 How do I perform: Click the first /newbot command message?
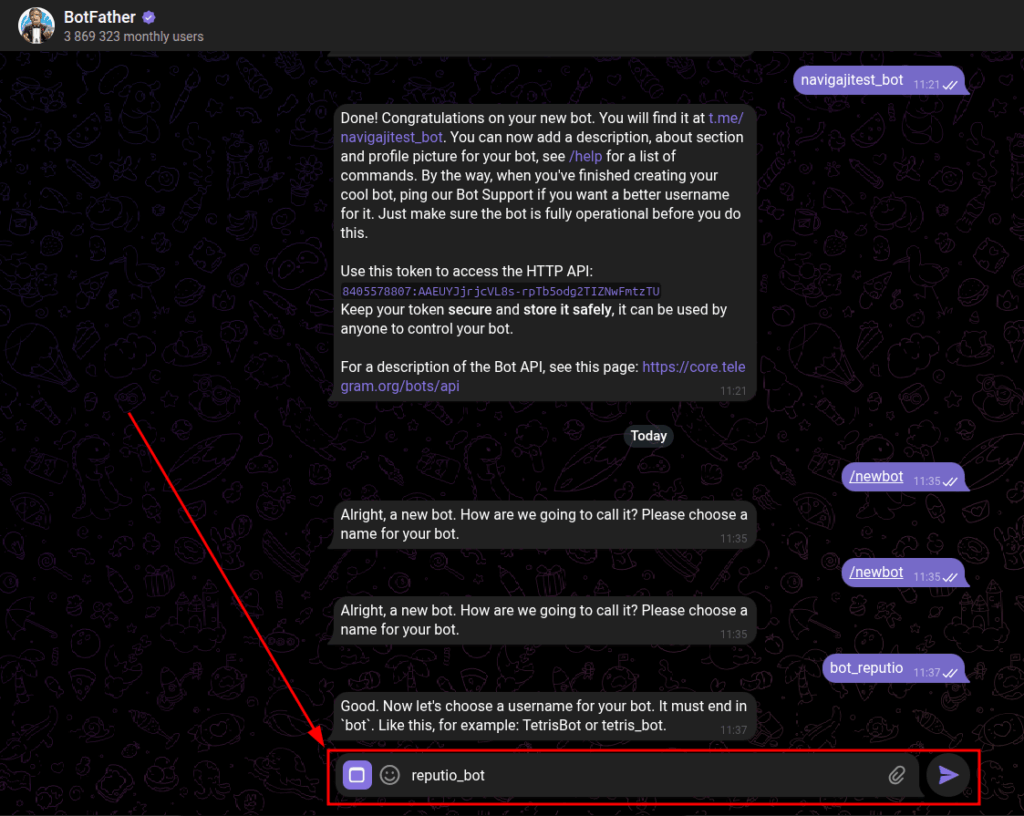[x=876, y=477]
